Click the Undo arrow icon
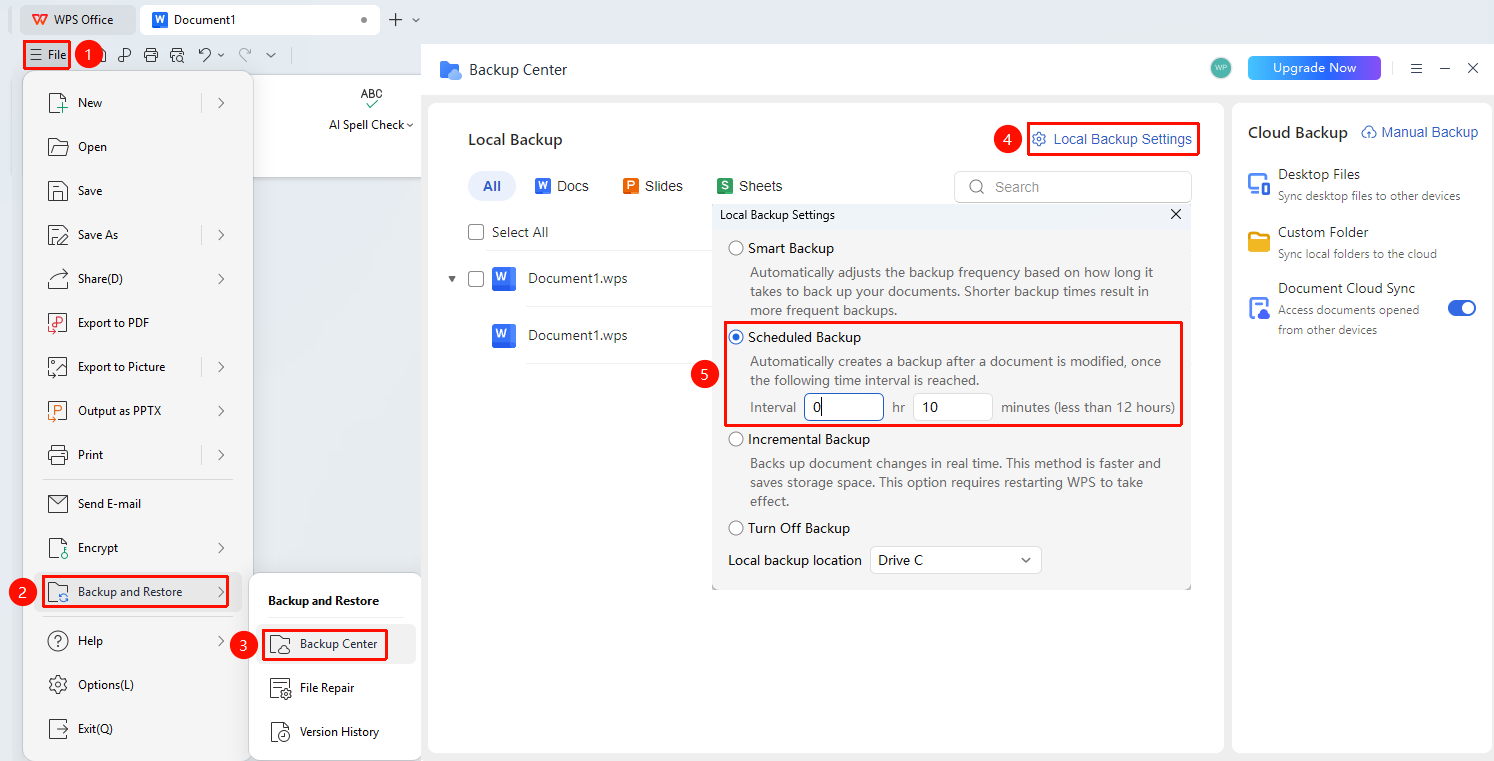Screen dimensions: 1494x761 pos(204,55)
